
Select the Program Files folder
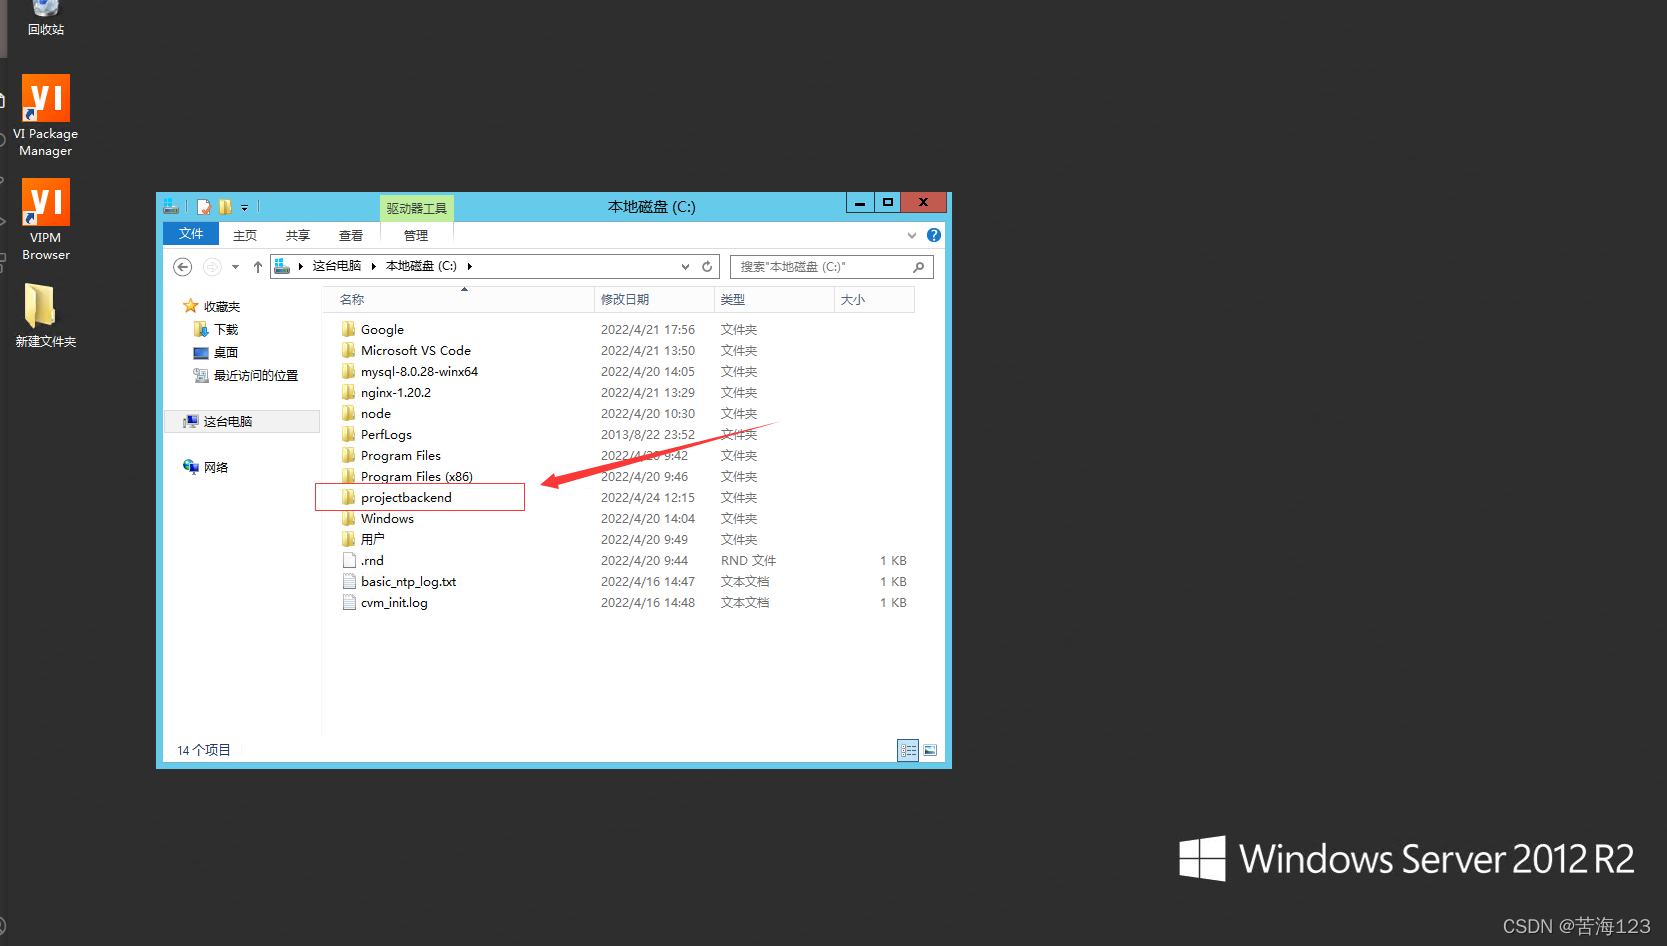click(390, 455)
